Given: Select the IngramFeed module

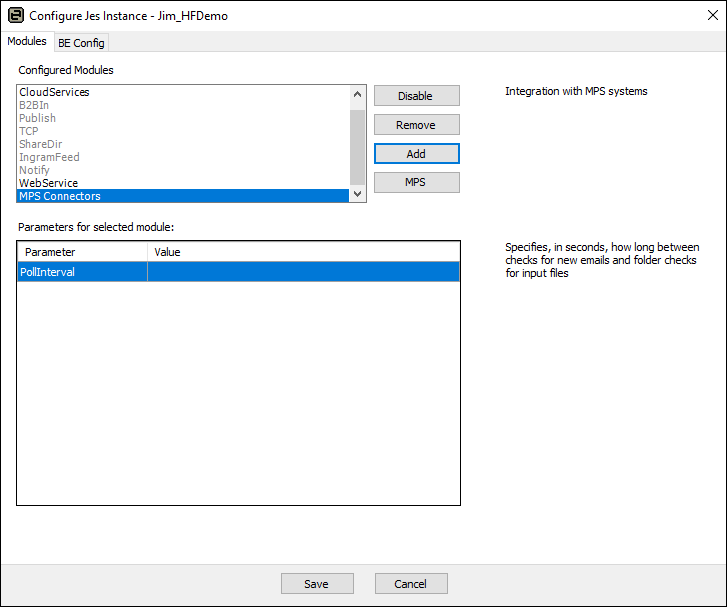Looking at the screenshot, I should 183,157.
